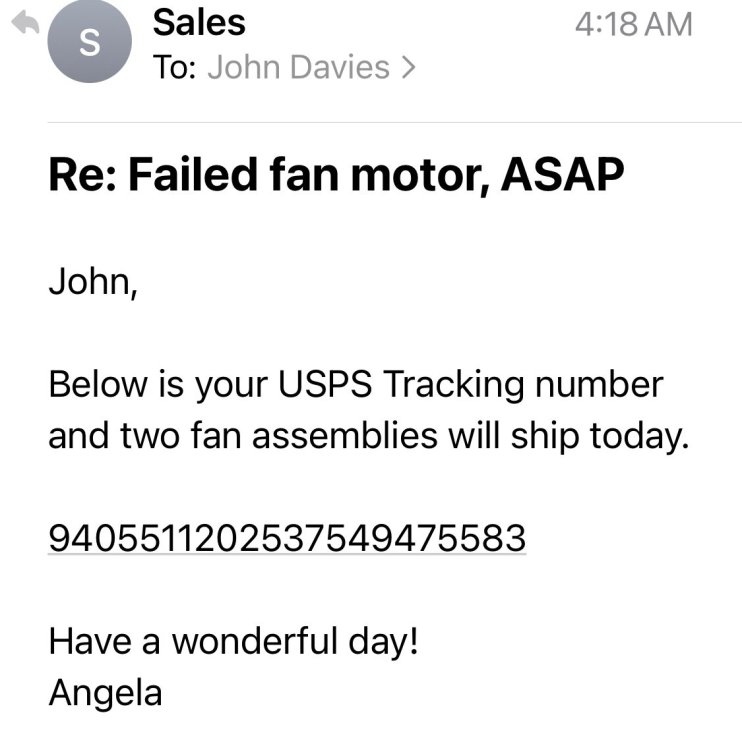Open the USPS tracking number link
Image resolution: width=742 pixels, height=750 pixels.
click(x=286, y=538)
